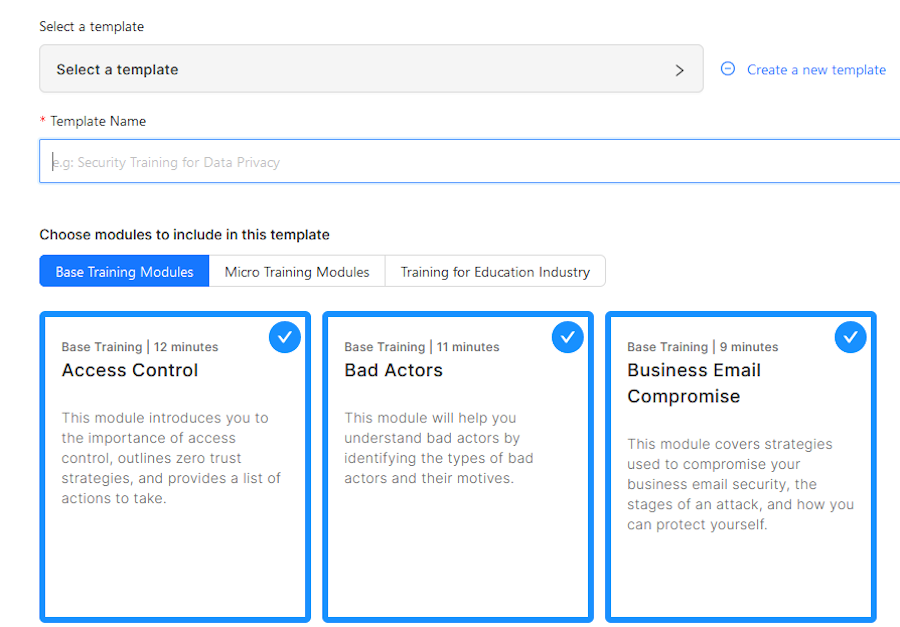Click 'Choose modules to include in this template' heading
The height and width of the screenshot is (627, 900).
184,234
